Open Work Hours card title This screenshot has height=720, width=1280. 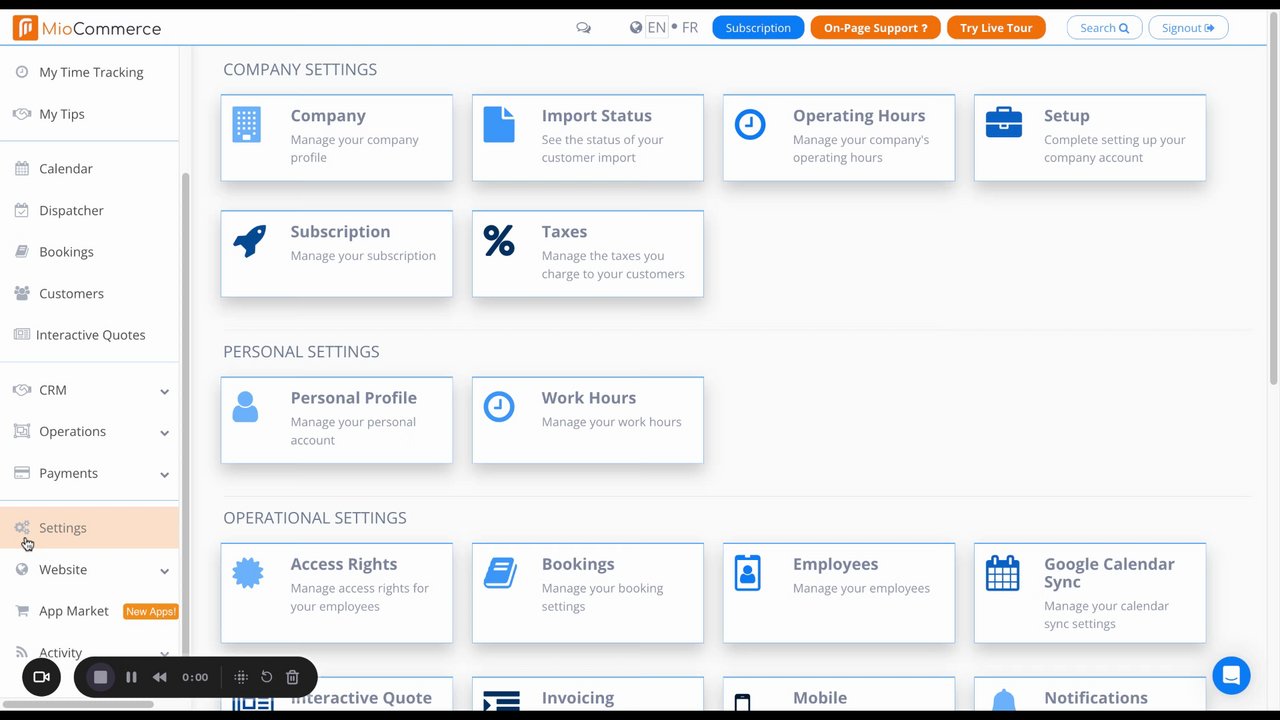click(588, 398)
